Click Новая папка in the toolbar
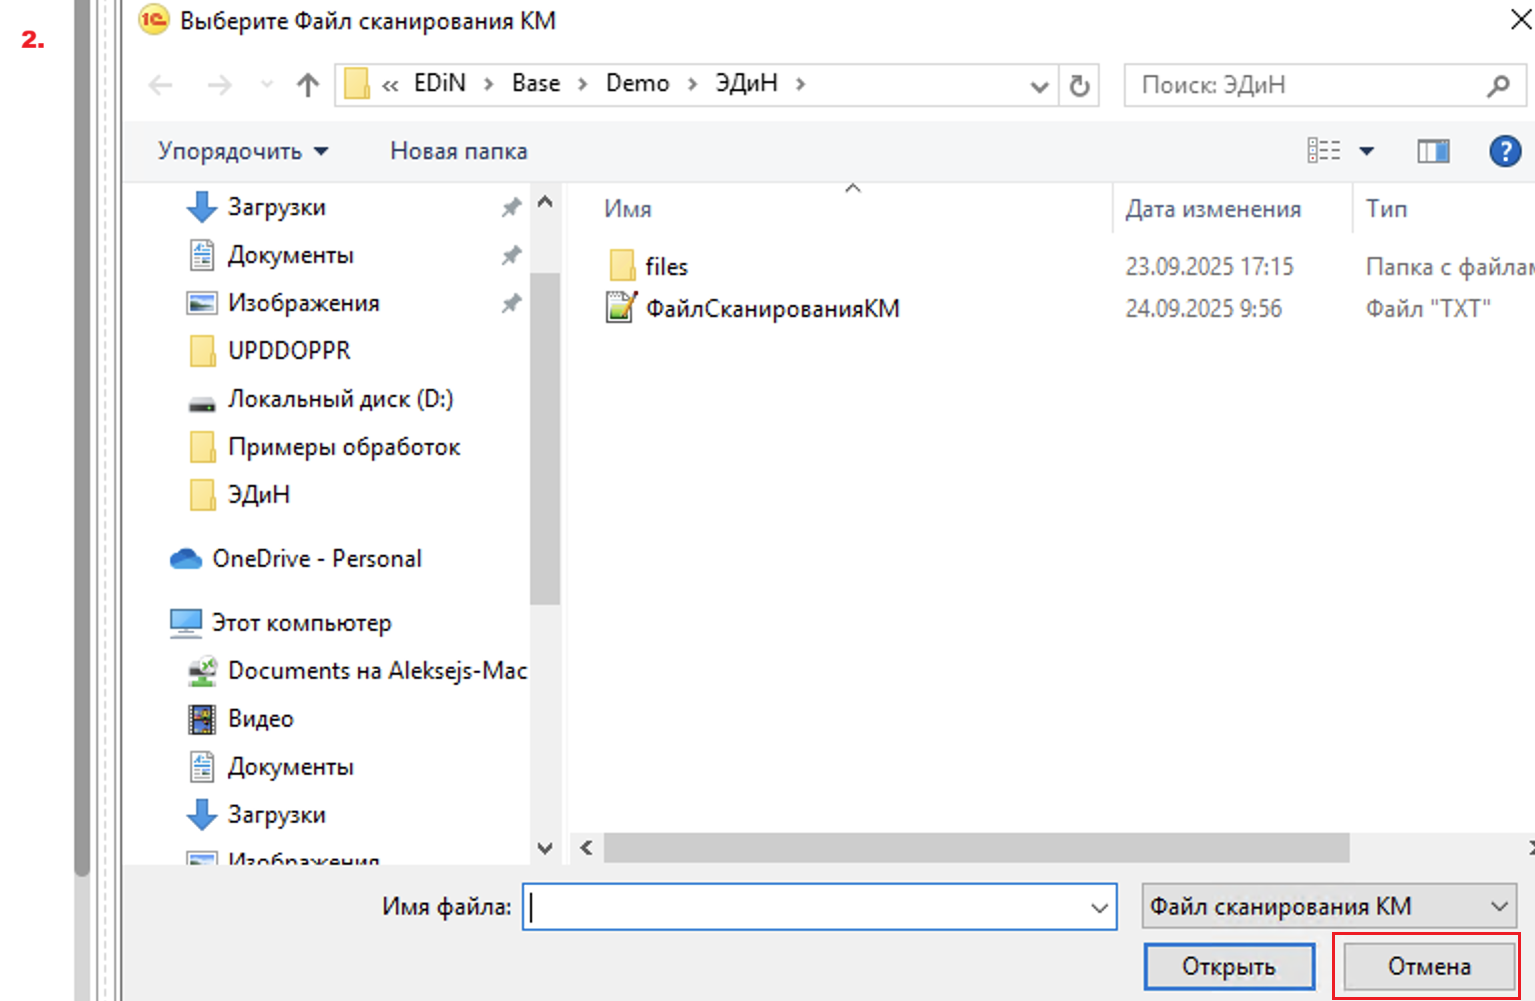Viewport: 1535px width, 1001px height. 458,151
